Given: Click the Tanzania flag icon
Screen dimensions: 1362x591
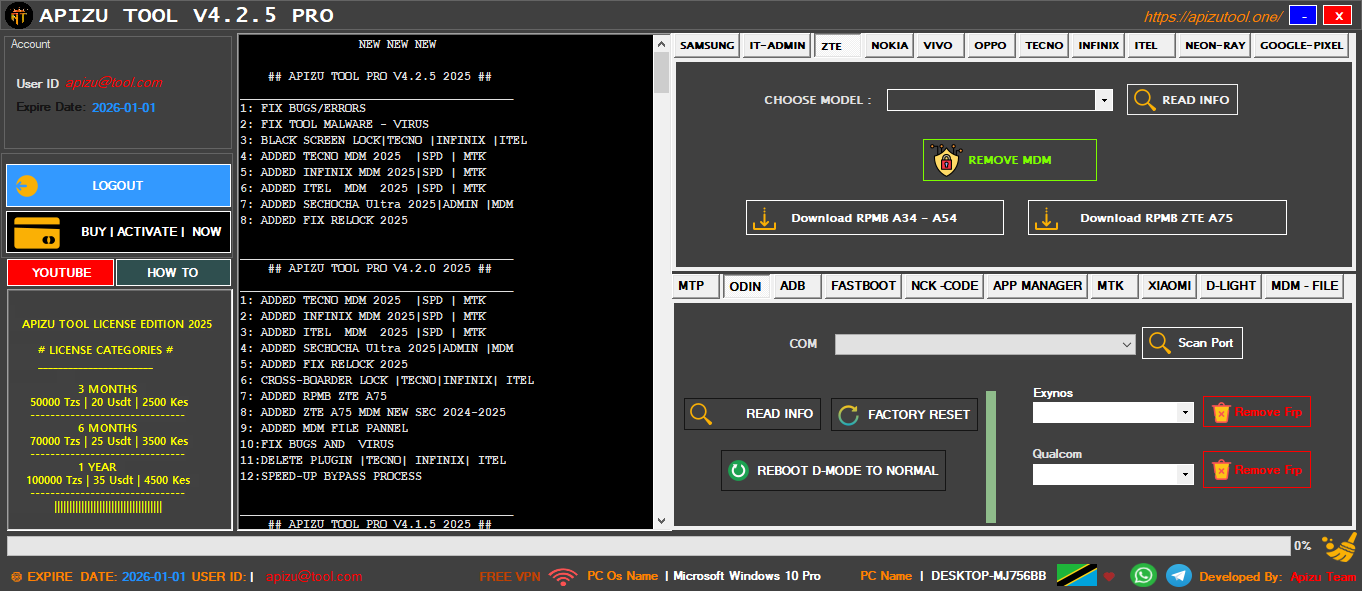Looking at the screenshot, I should 1076,576.
